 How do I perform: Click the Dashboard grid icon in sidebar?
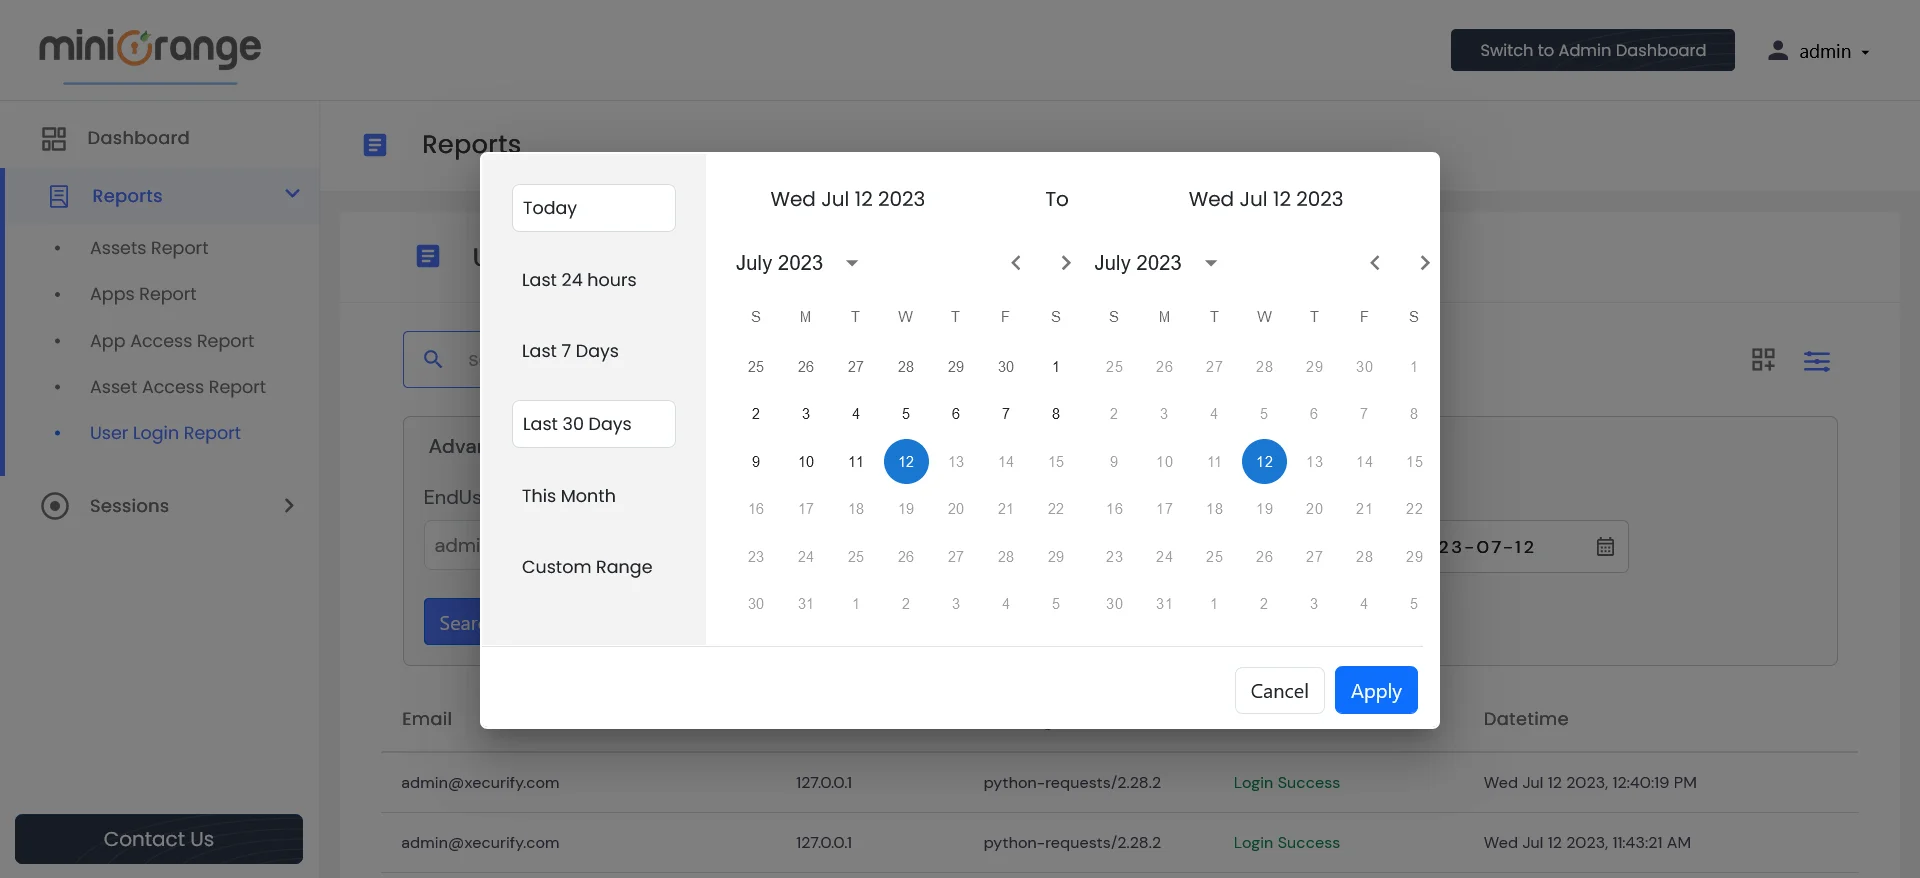(x=54, y=138)
